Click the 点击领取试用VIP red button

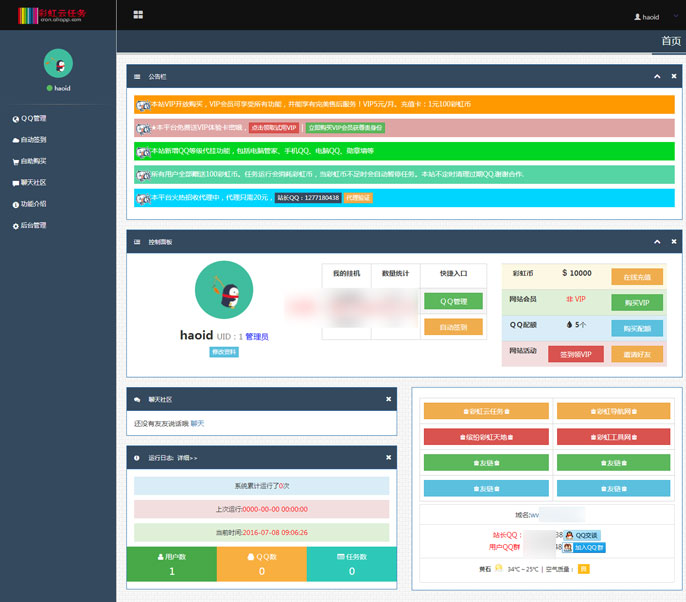274,128
